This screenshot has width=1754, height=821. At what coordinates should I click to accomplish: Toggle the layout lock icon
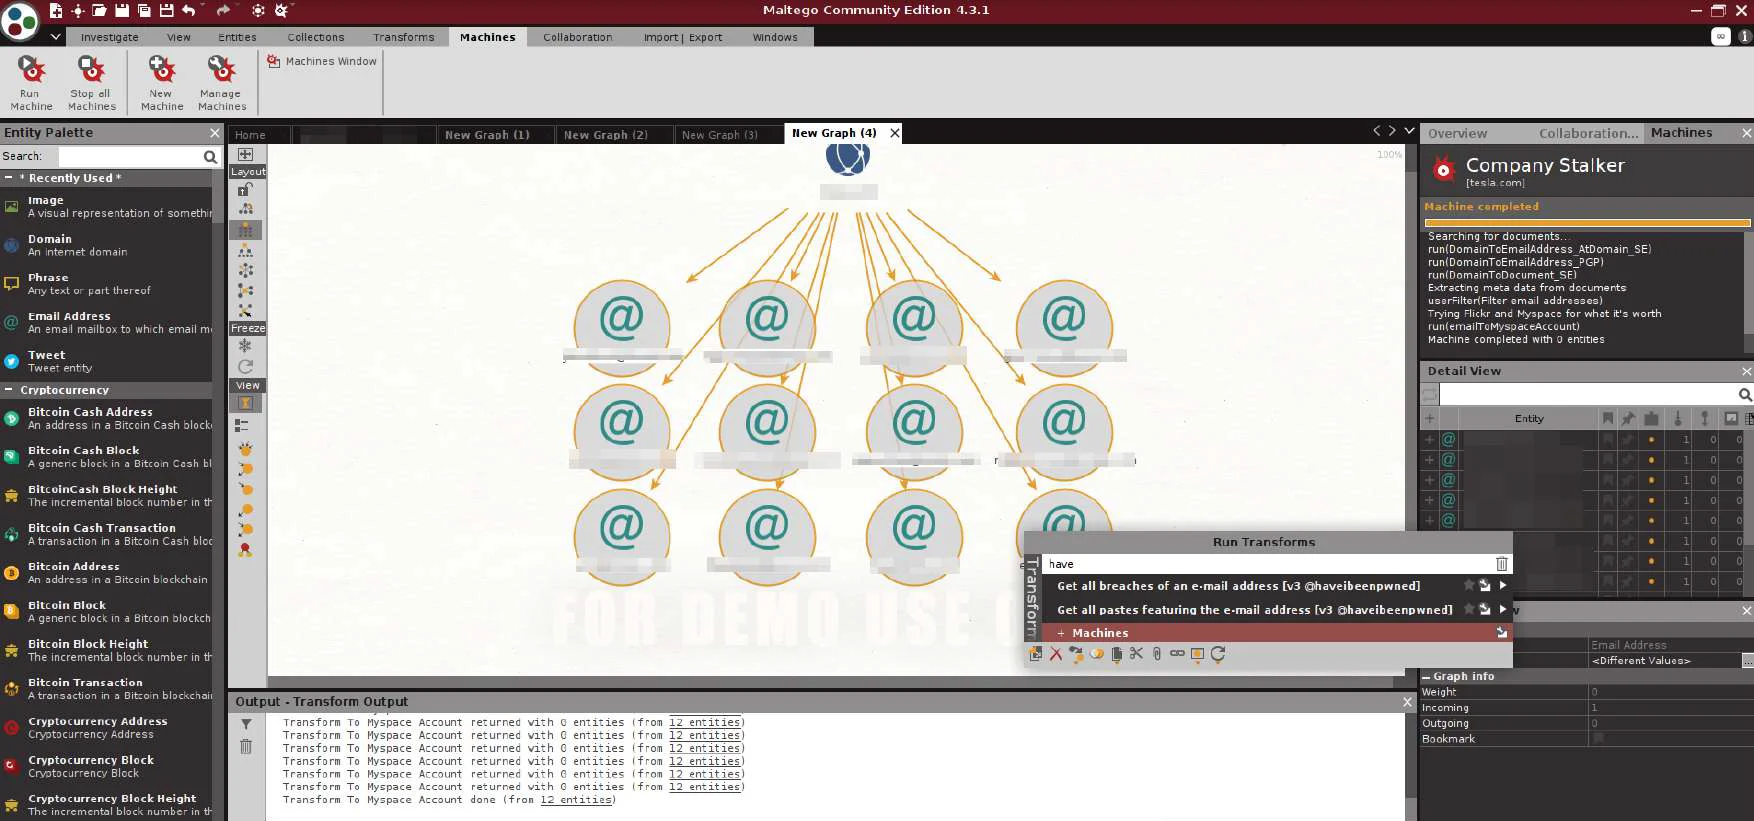[245, 189]
